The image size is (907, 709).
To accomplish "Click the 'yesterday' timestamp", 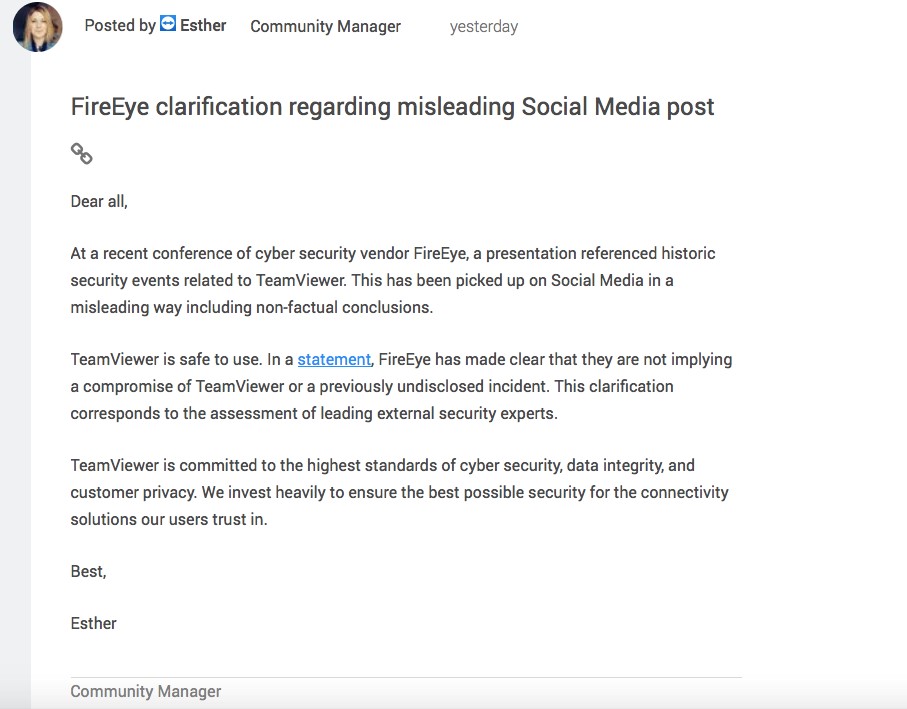I will pyautogui.click(x=484, y=27).
